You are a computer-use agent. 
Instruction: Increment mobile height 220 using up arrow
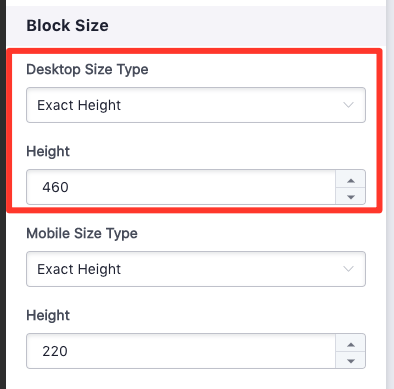tap(351, 344)
